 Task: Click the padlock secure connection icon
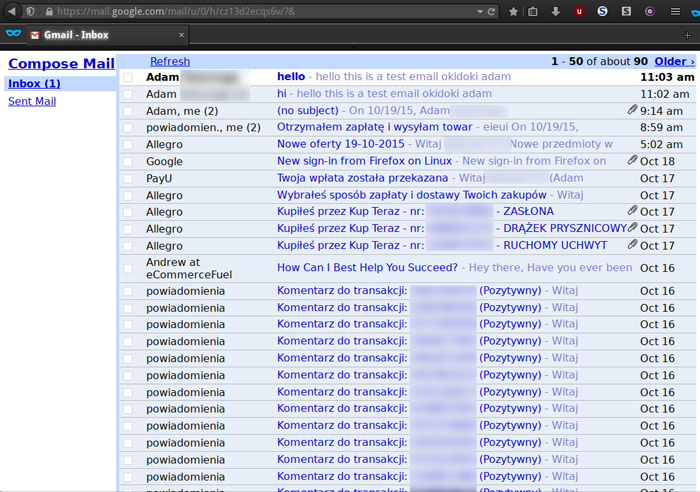point(49,12)
